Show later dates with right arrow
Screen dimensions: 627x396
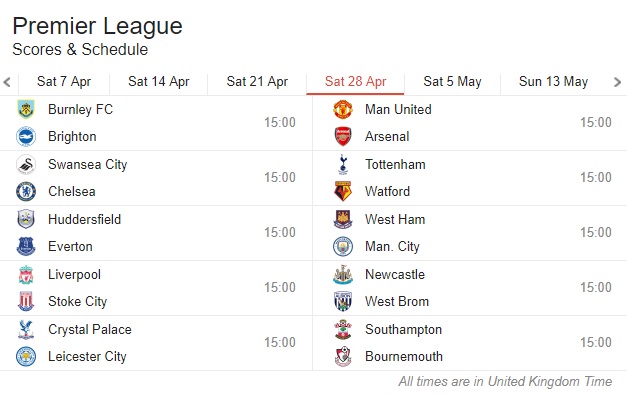click(617, 82)
